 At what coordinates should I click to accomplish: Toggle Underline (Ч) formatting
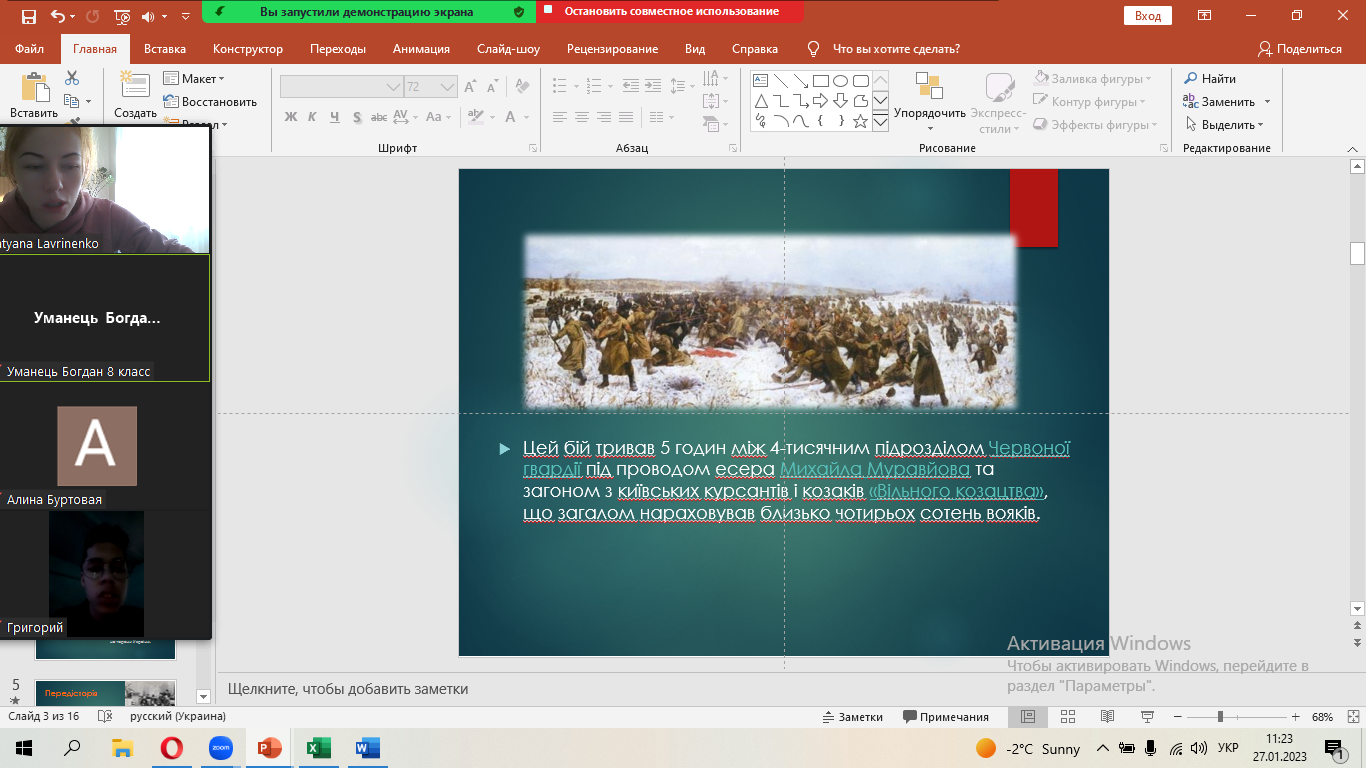[336, 117]
